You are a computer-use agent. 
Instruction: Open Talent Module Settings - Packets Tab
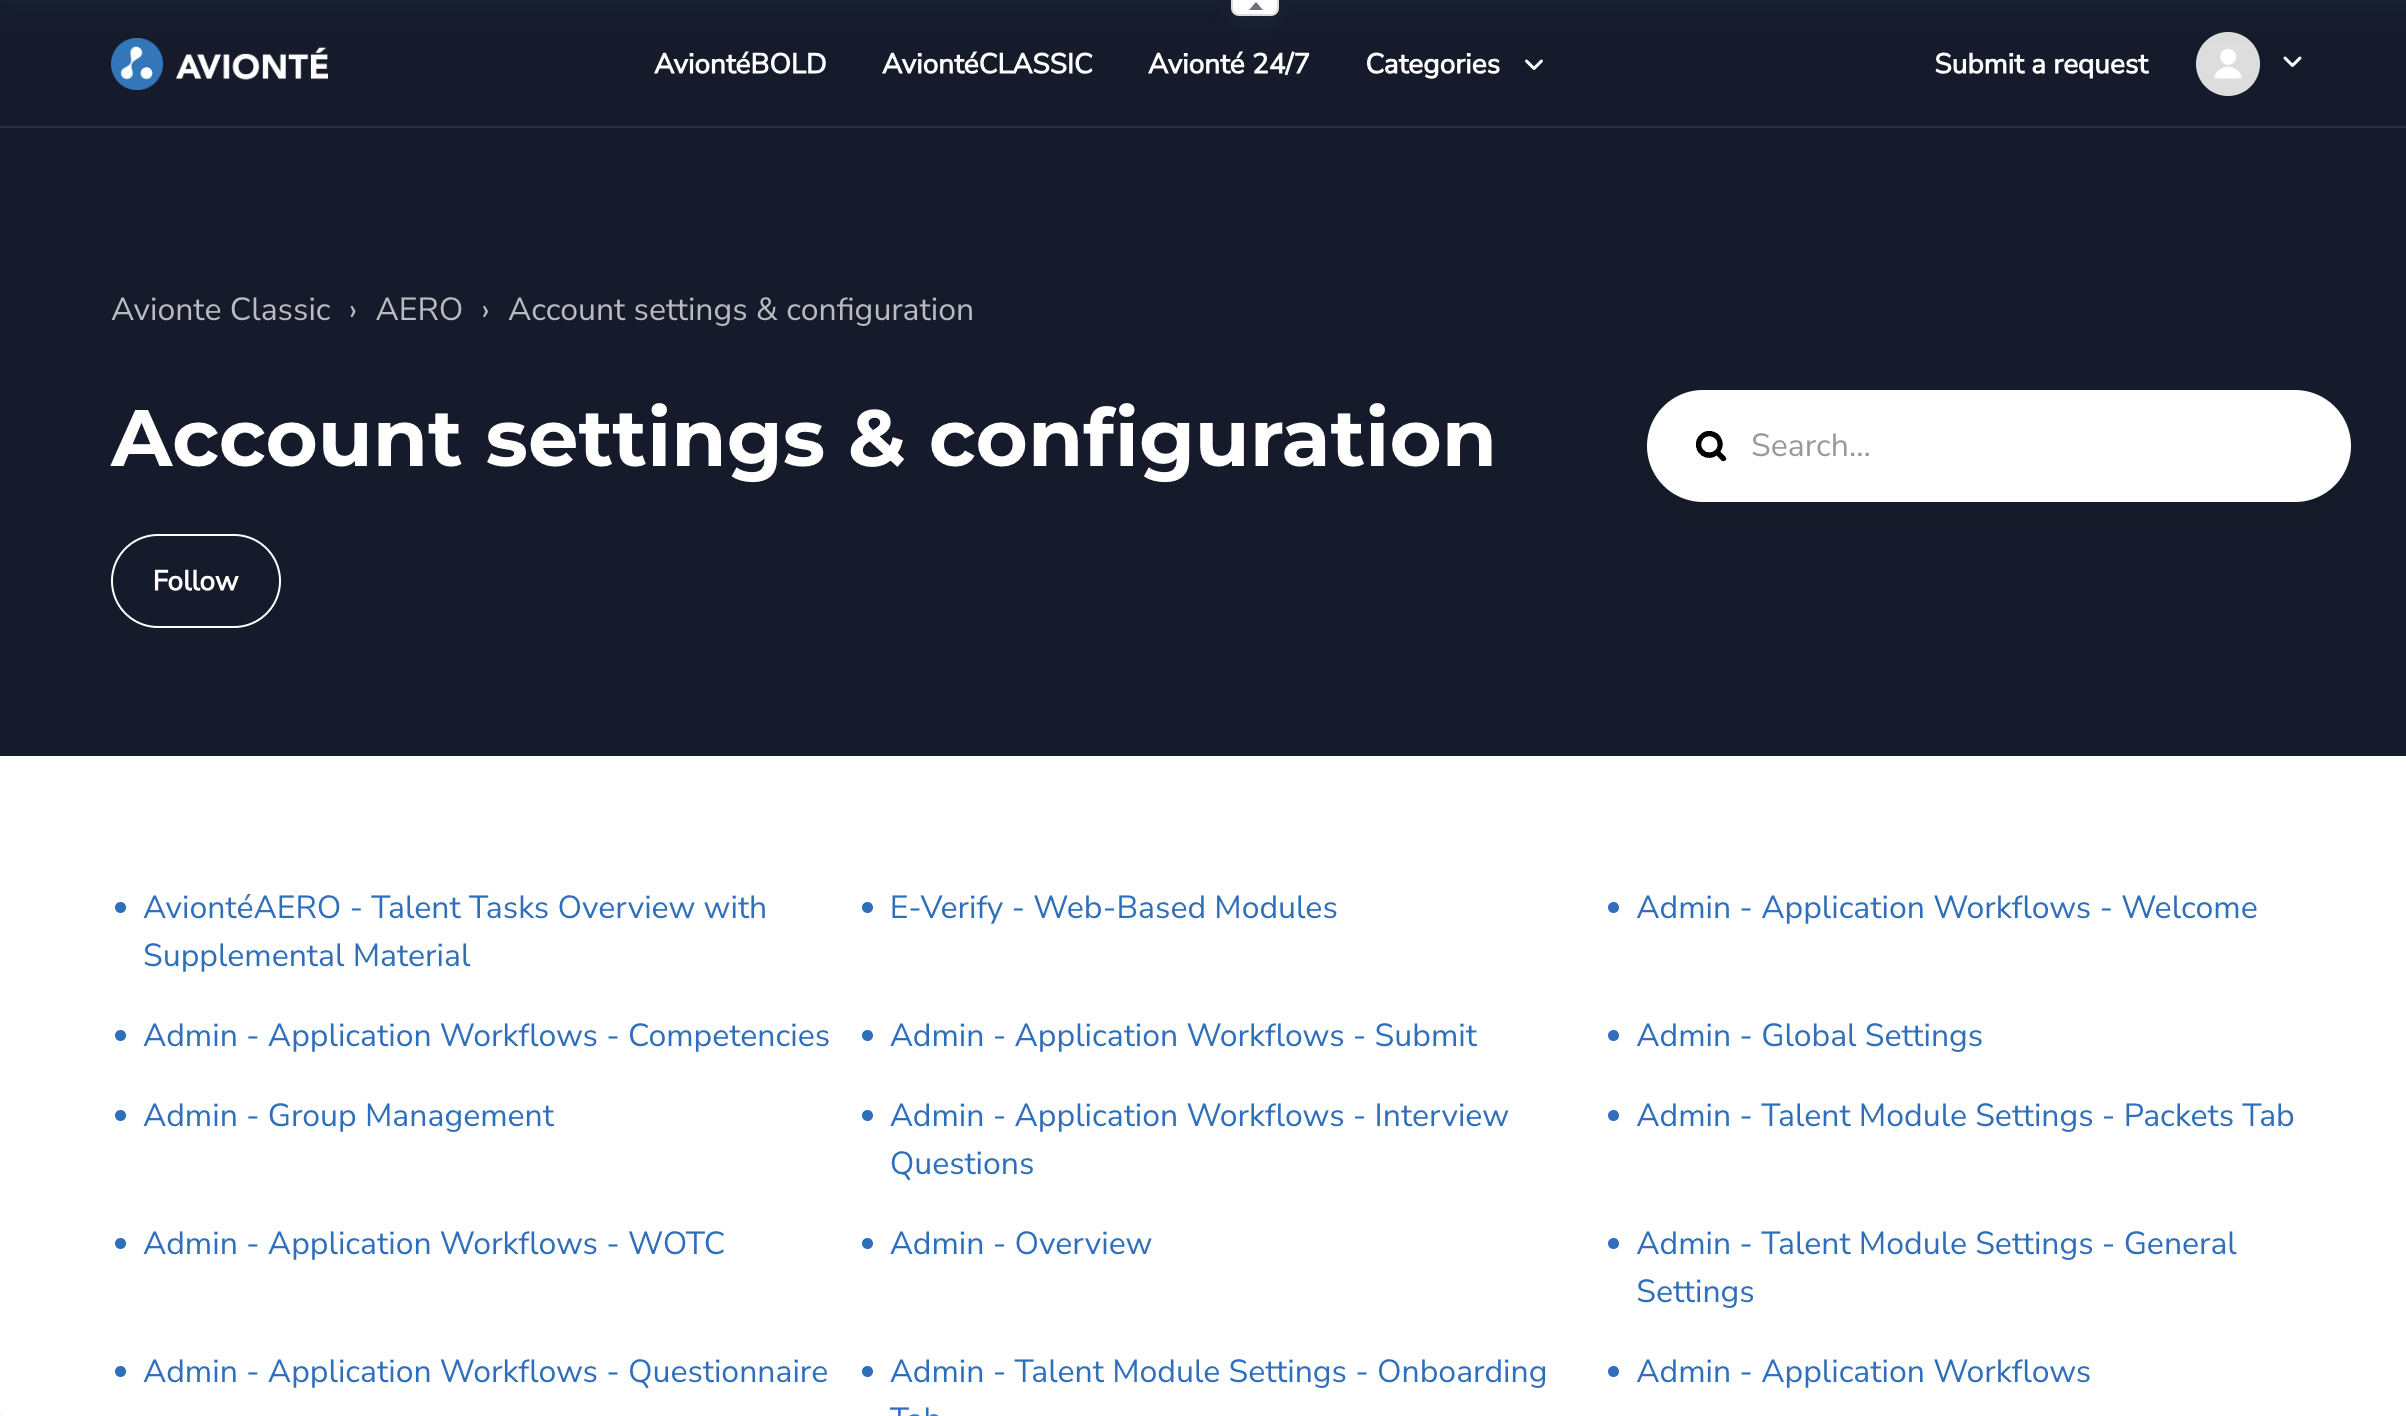point(1965,1115)
